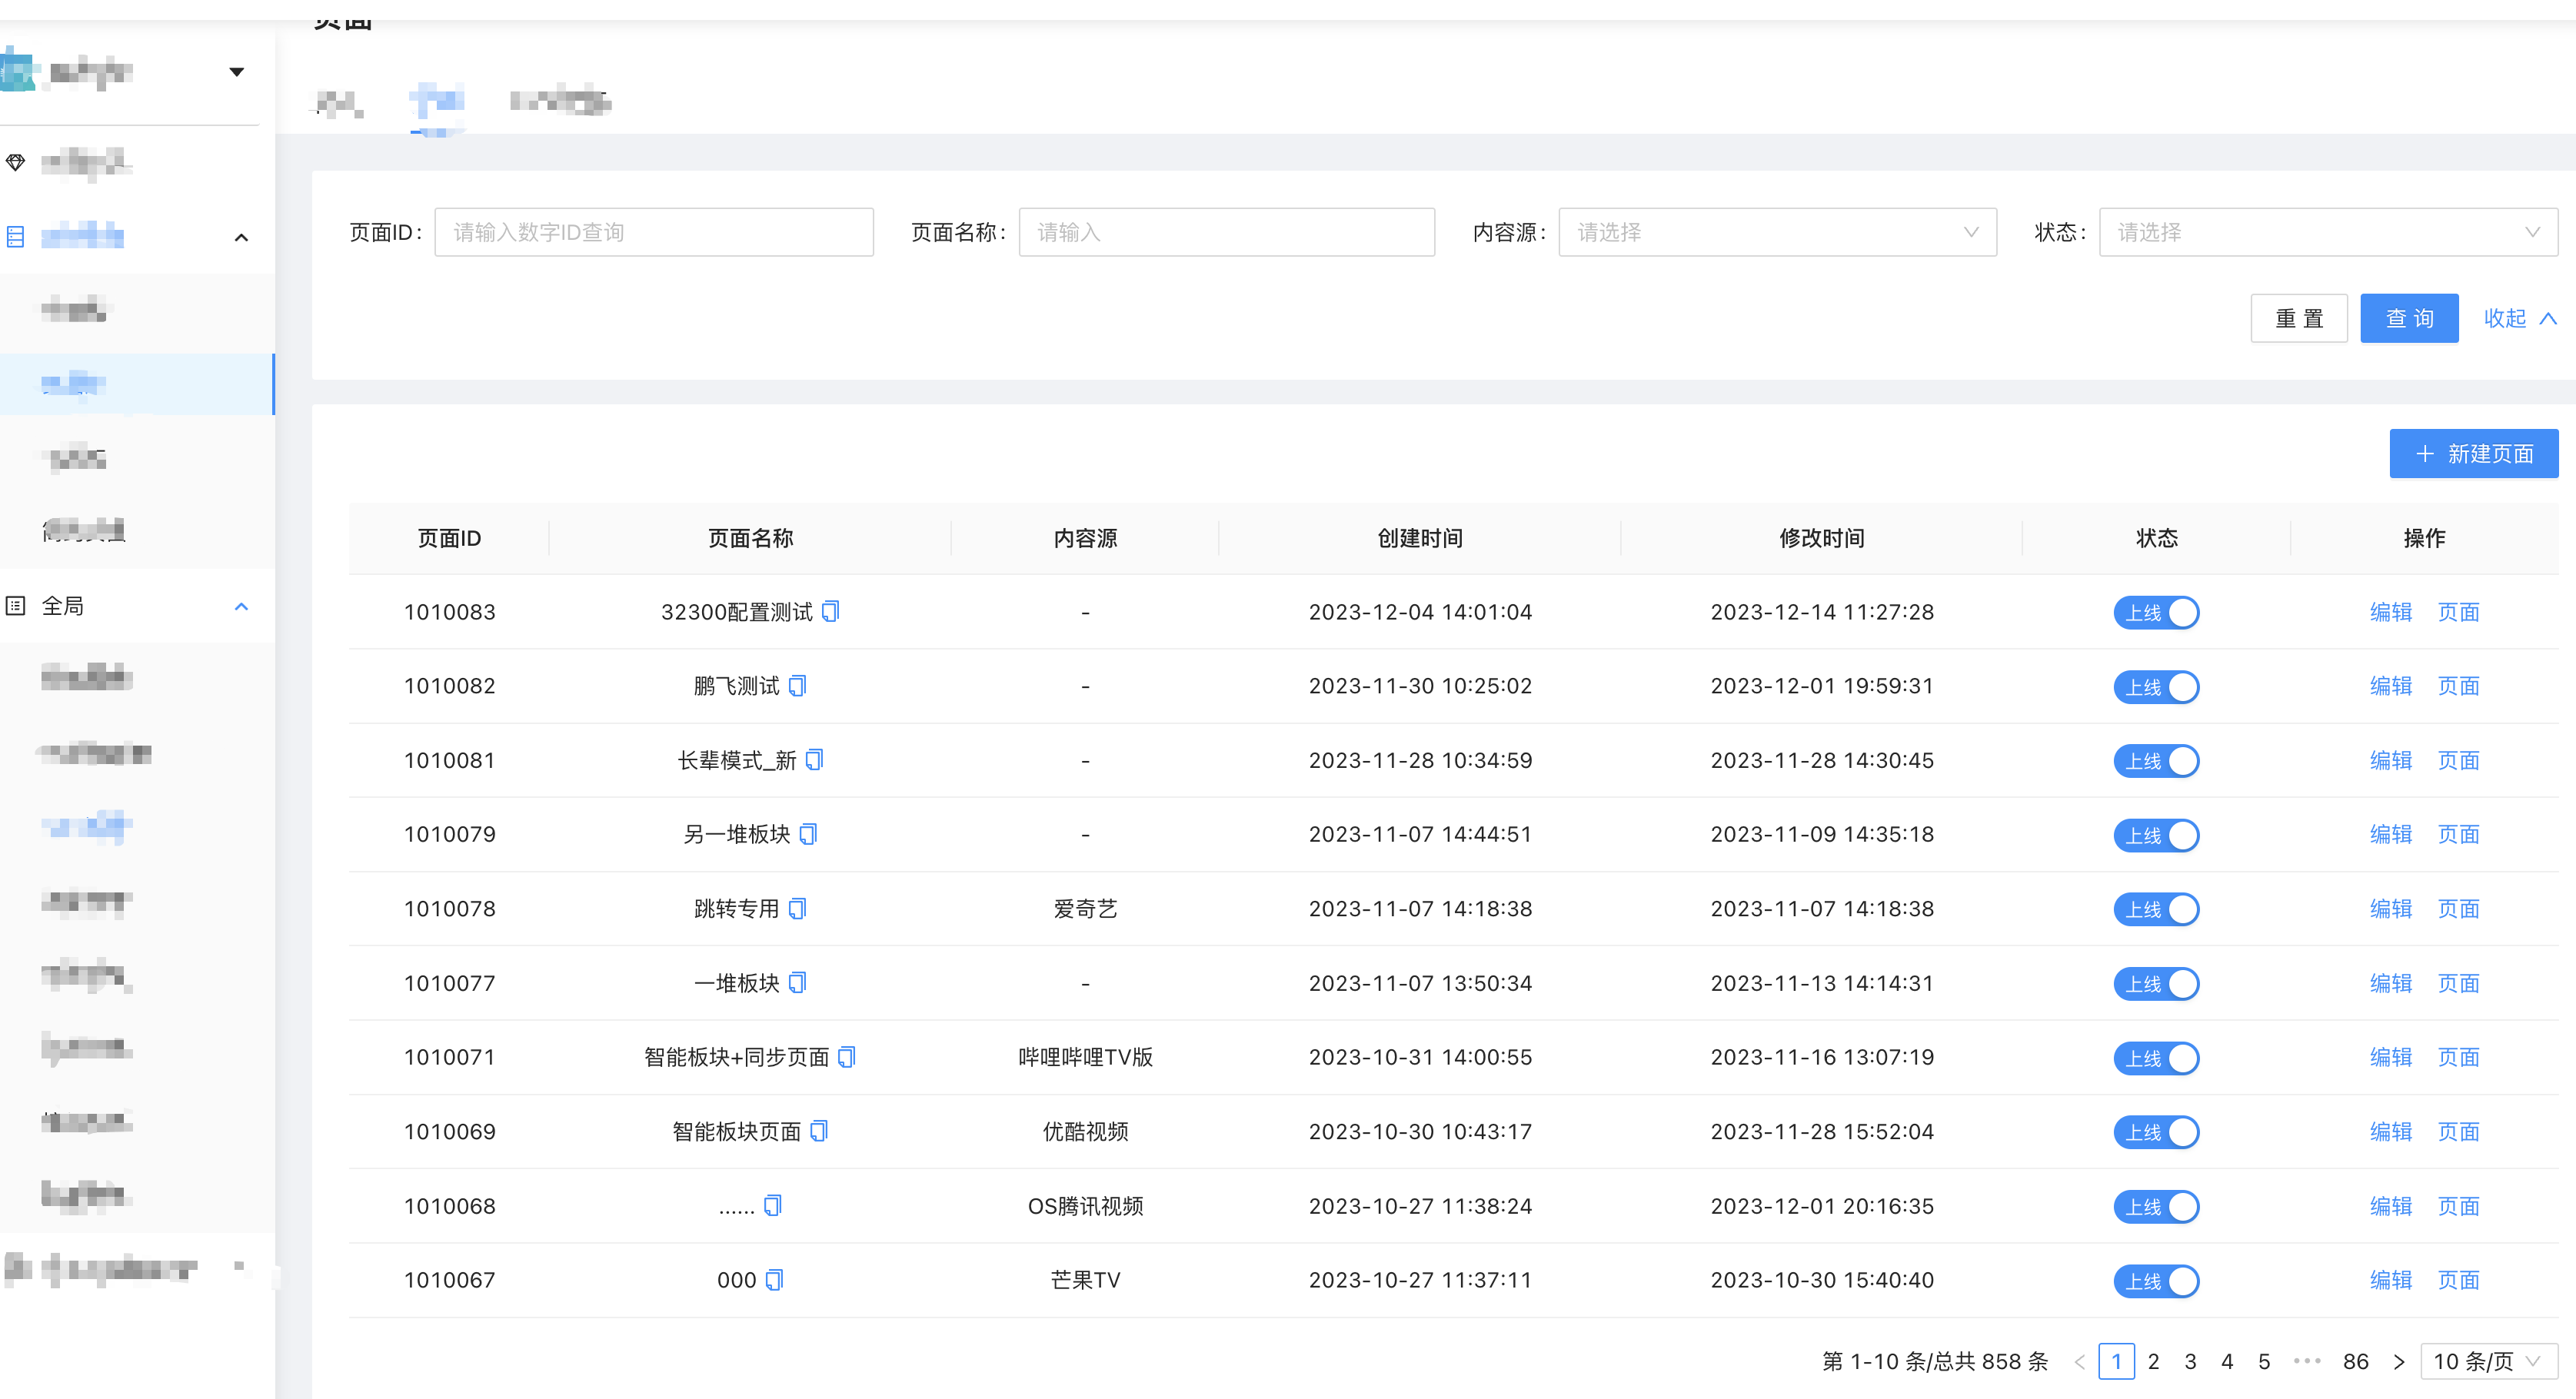This screenshot has width=2576, height=1399.
Task: Click the 全局 list icon in sidebar
Action: [15, 605]
